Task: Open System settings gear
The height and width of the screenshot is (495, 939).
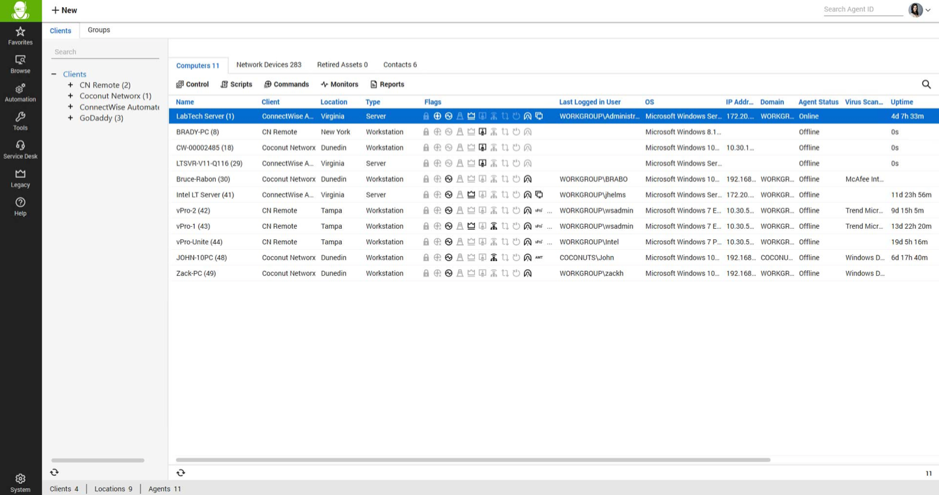Action: 20,482
